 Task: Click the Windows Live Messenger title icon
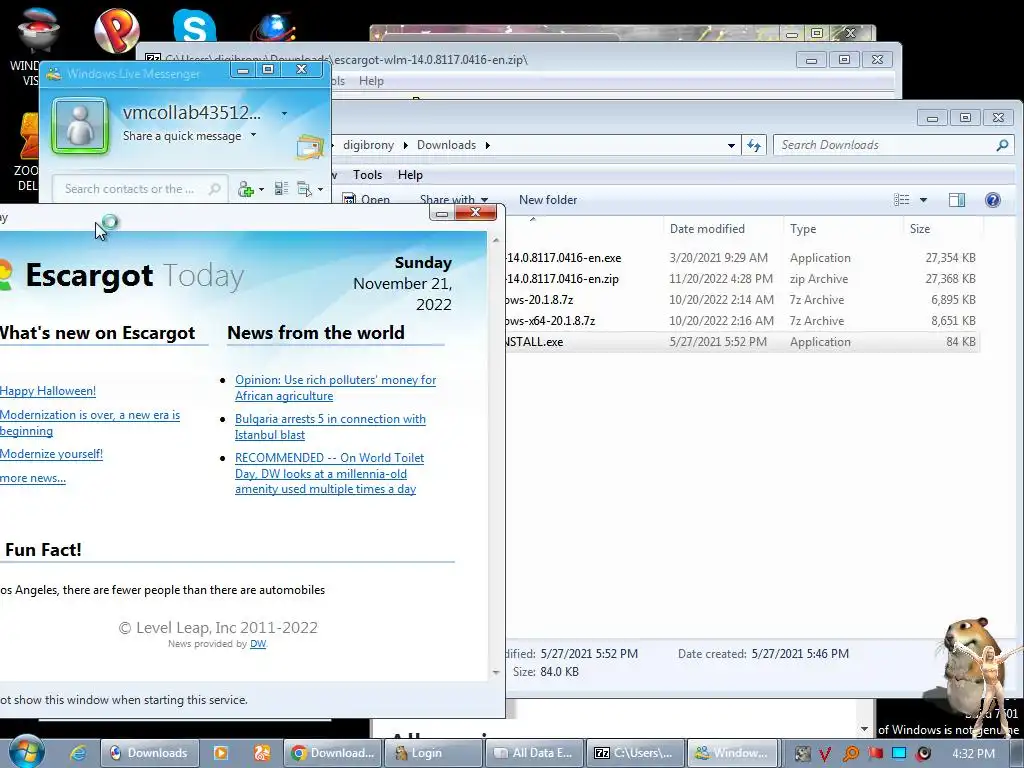[x=54, y=74]
